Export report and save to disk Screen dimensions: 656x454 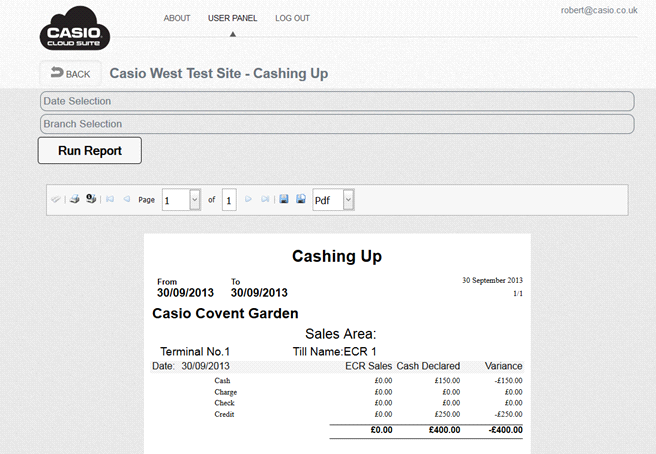pyautogui.click(x=284, y=199)
